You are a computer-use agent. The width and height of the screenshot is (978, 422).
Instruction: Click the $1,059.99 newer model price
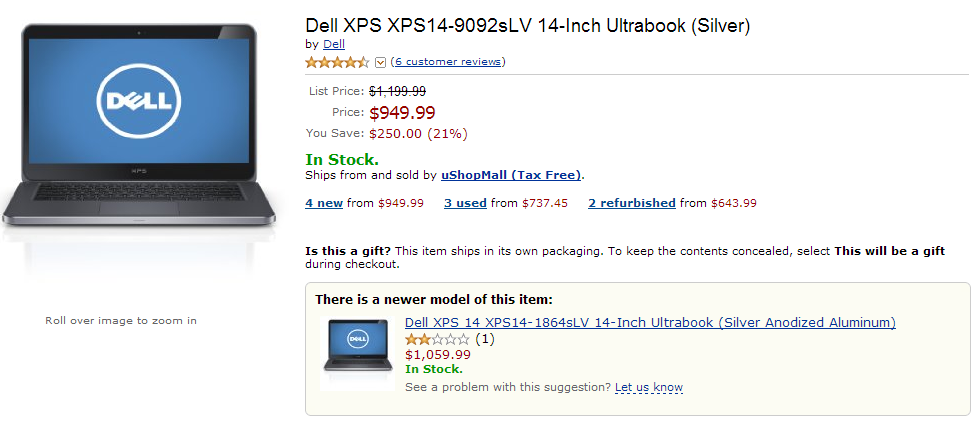(437, 354)
